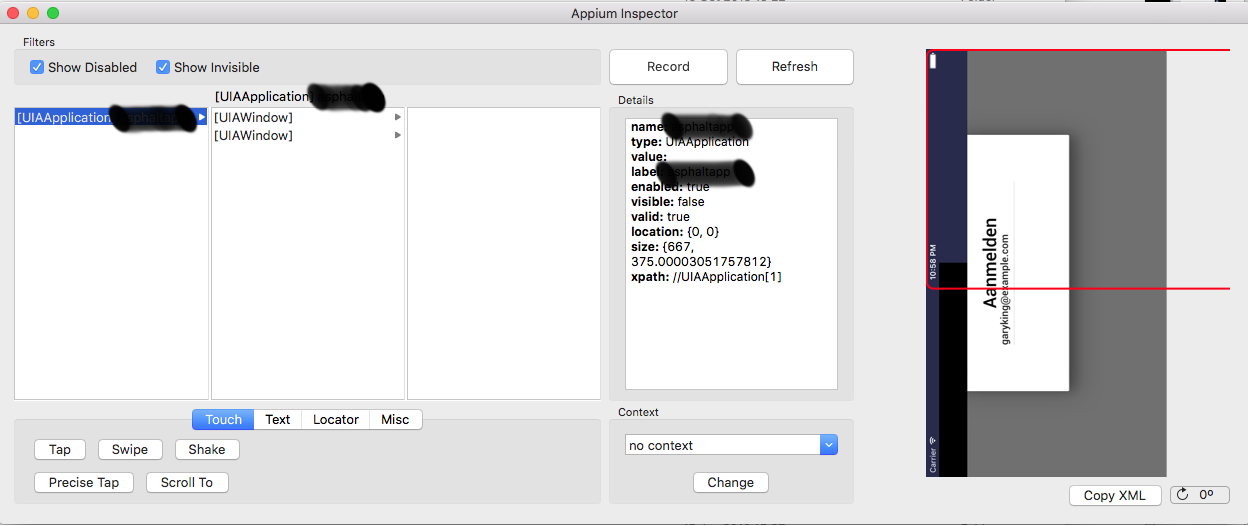Click the Shake button

click(206, 449)
